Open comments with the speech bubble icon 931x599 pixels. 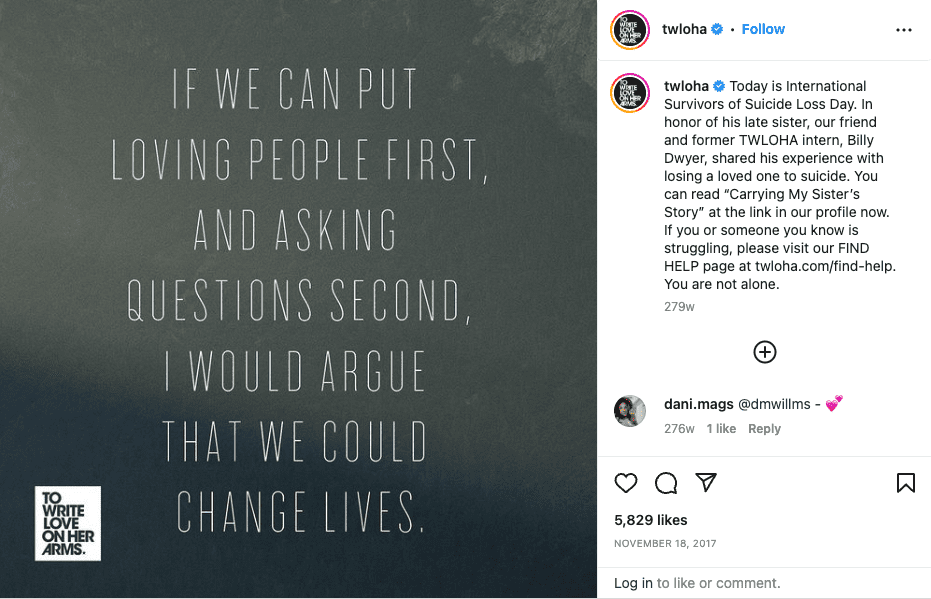coord(666,483)
